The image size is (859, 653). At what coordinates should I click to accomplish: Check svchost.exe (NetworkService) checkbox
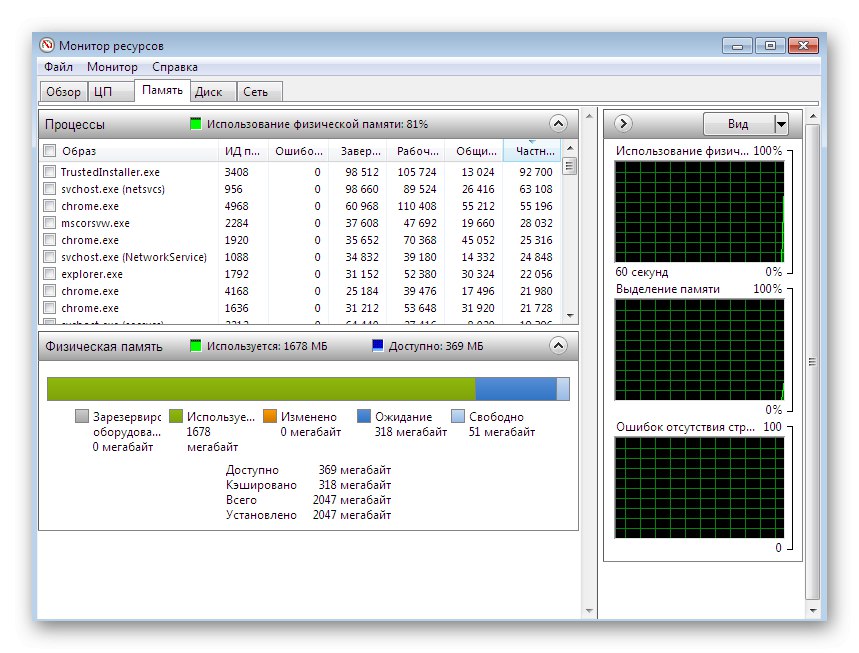[49, 257]
